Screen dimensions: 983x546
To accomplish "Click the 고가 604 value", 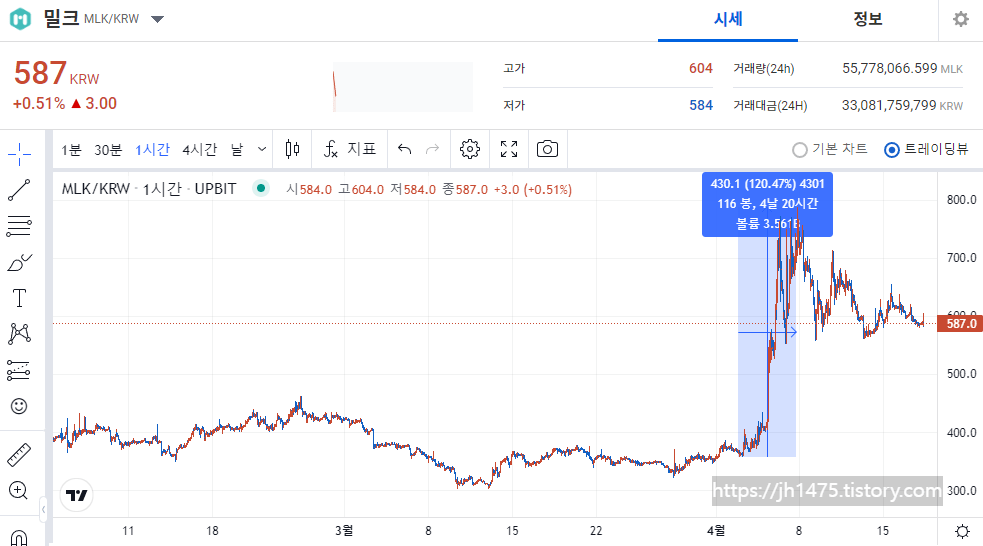I will [701, 68].
